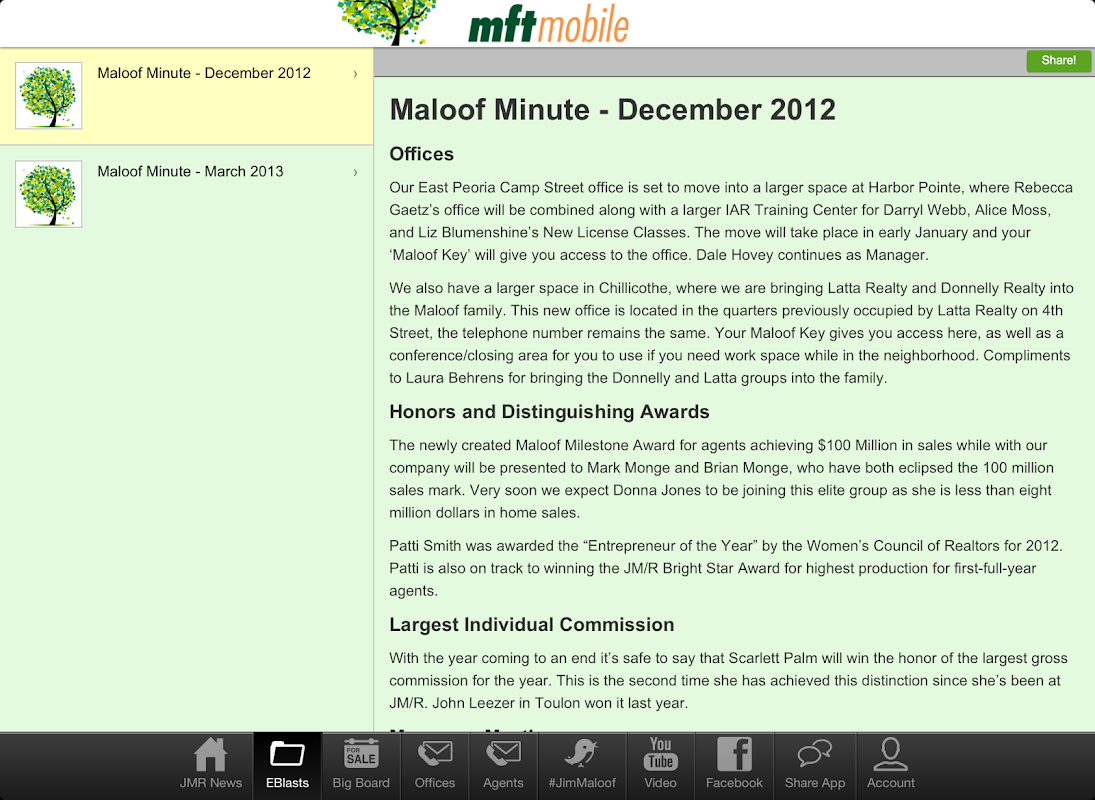The image size is (1095, 800).
Task: Click the Largest Individual Commission heading
Action: tap(531, 625)
